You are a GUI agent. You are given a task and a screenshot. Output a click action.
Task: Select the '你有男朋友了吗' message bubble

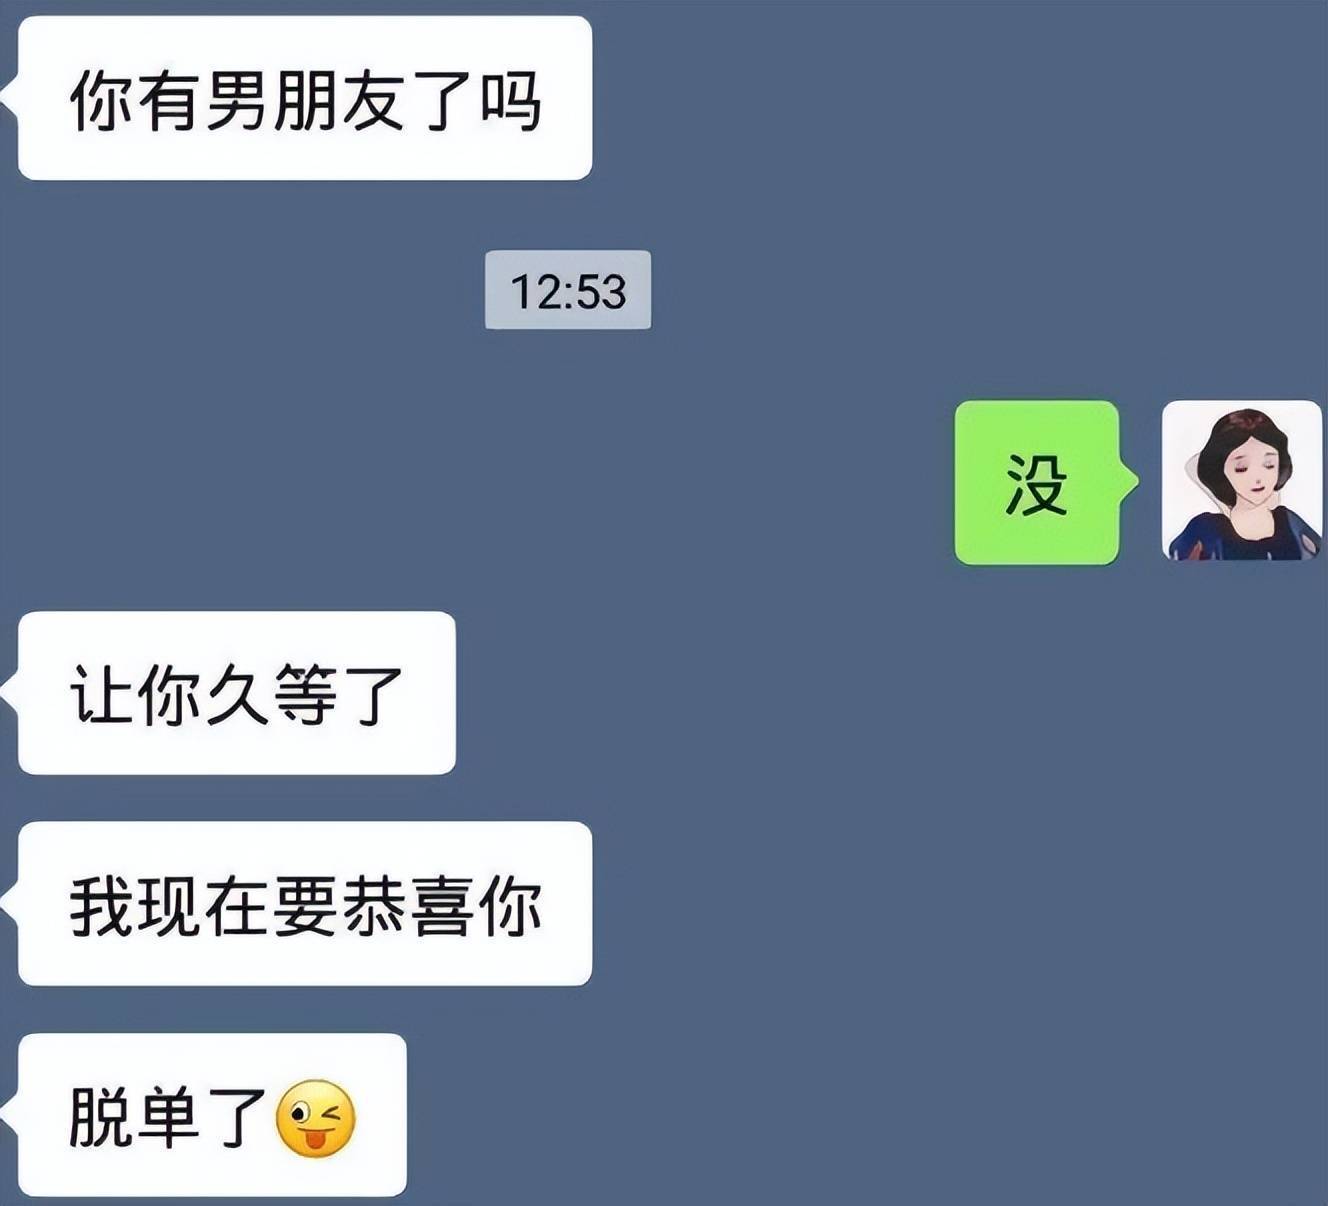[305, 98]
